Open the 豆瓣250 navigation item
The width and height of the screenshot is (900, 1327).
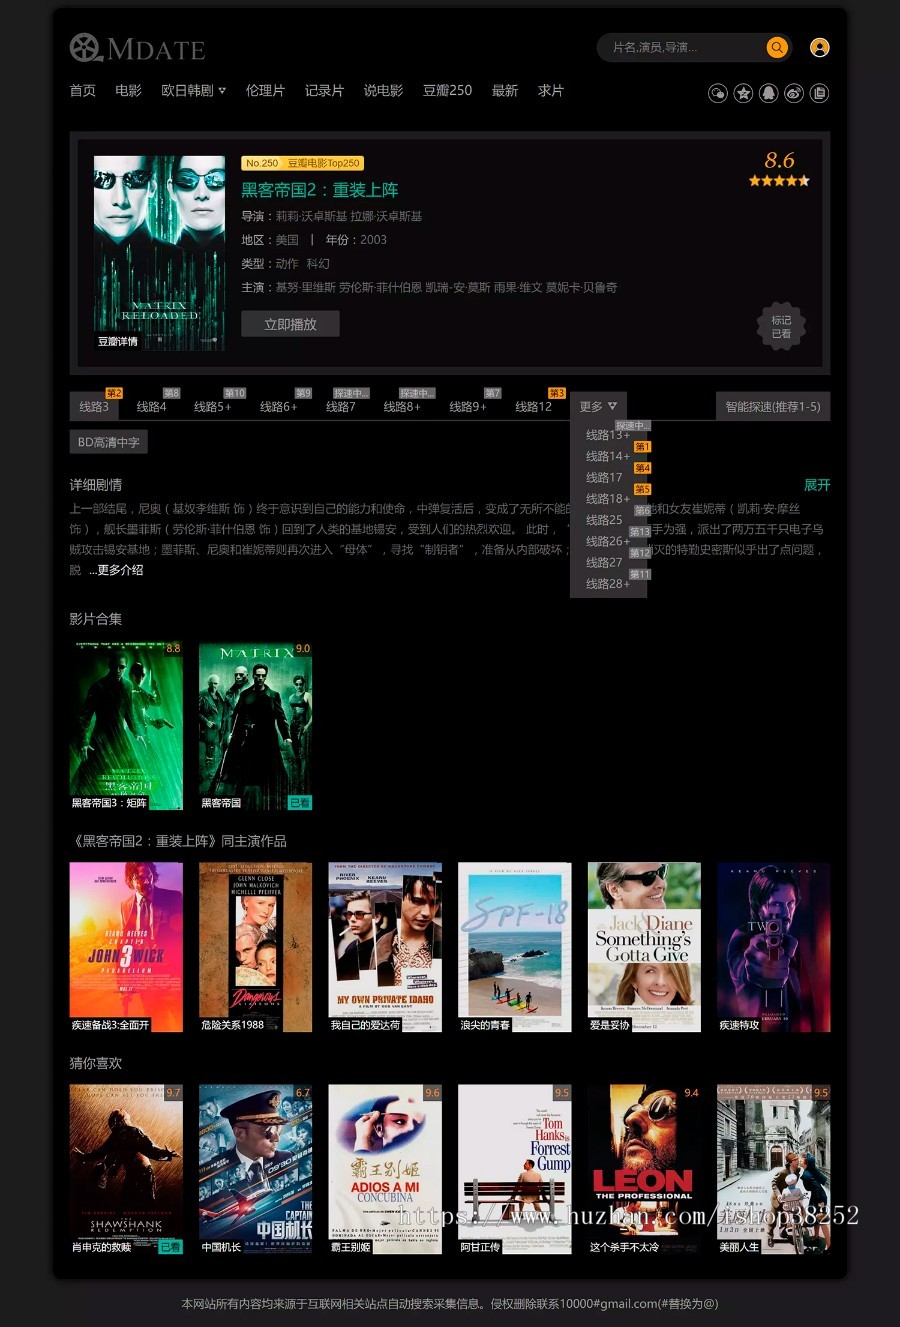tap(447, 90)
